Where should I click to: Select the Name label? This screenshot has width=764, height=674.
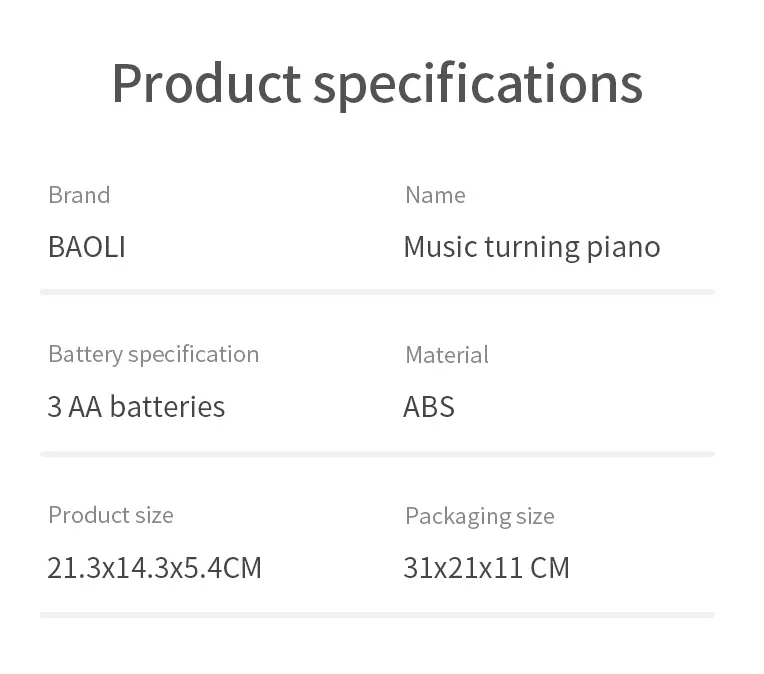tap(435, 195)
